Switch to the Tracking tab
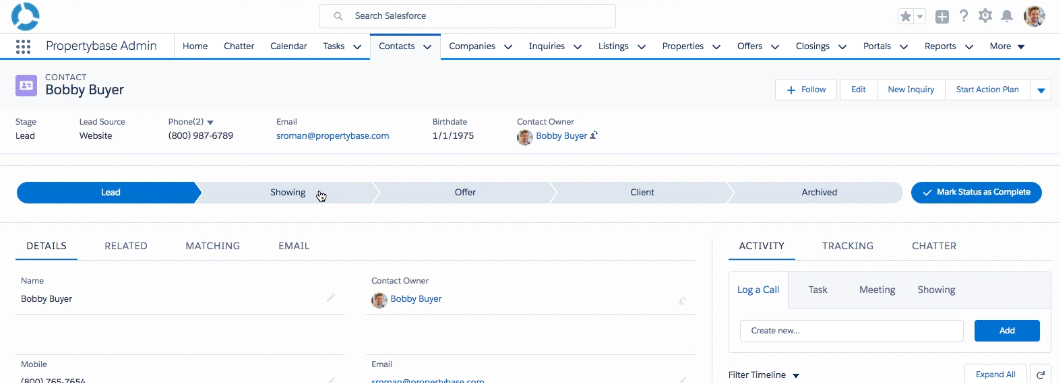The height and width of the screenshot is (383, 1060). [x=848, y=246]
